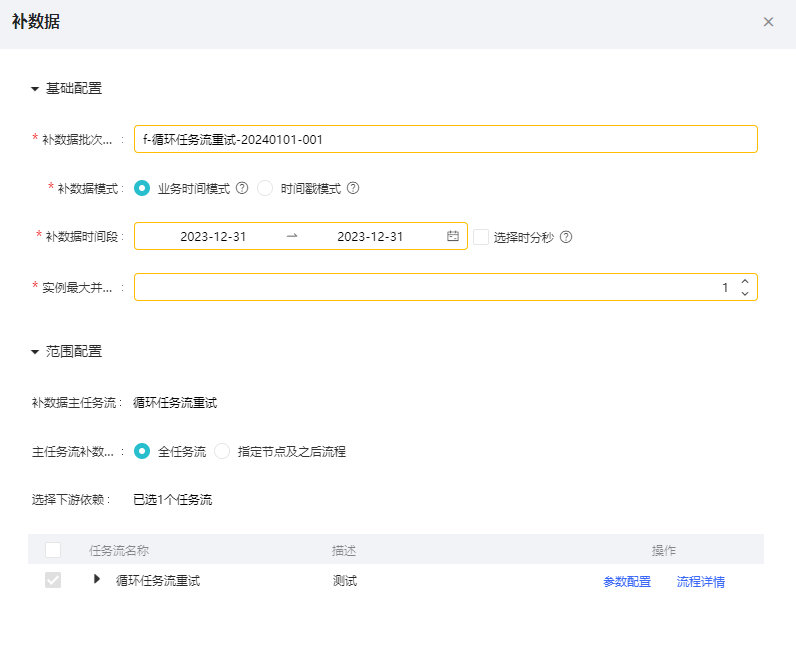Choose the 全任务流 radio option
The image size is (796, 650).
point(142,451)
